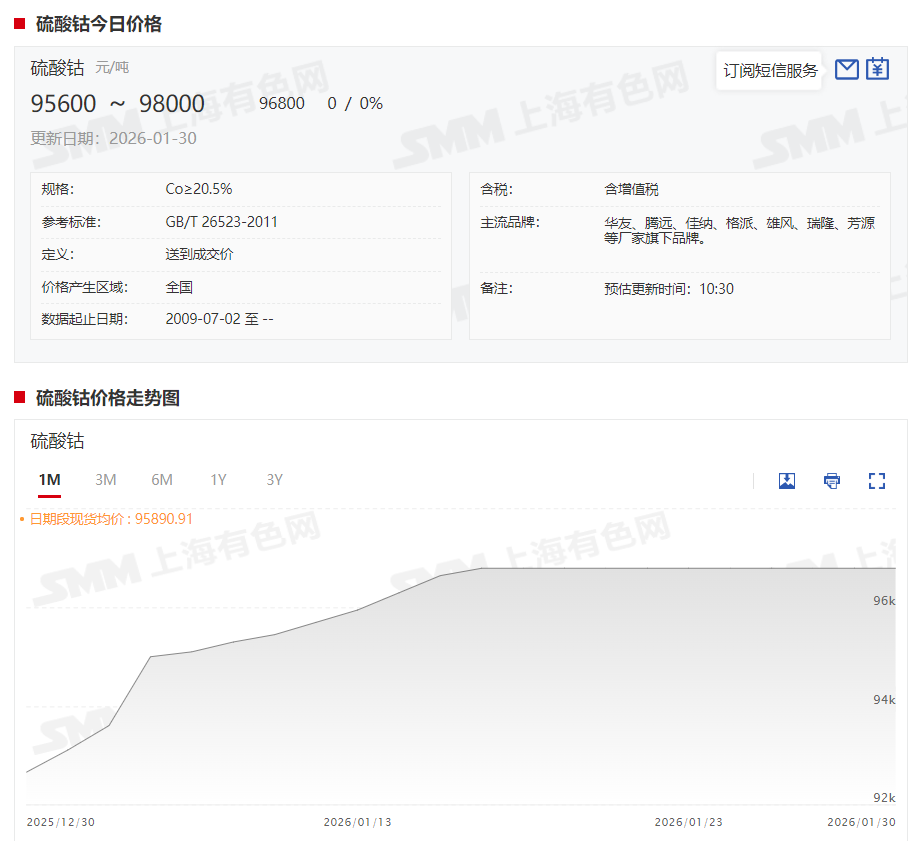Click the red marker beside 硫酸钴价格走势图
Viewport: 914px width, 841px height.
pos(19,398)
